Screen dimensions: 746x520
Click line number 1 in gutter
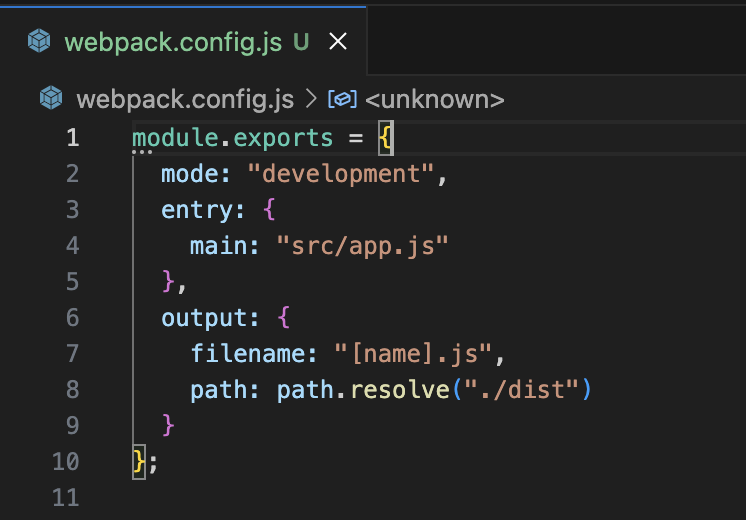(72, 137)
